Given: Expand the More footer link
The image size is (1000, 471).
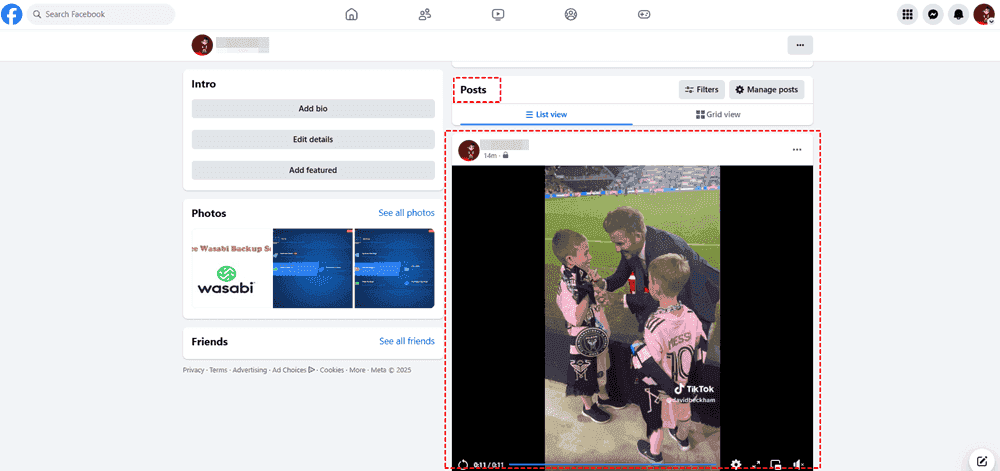Looking at the screenshot, I should click(x=357, y=370).
